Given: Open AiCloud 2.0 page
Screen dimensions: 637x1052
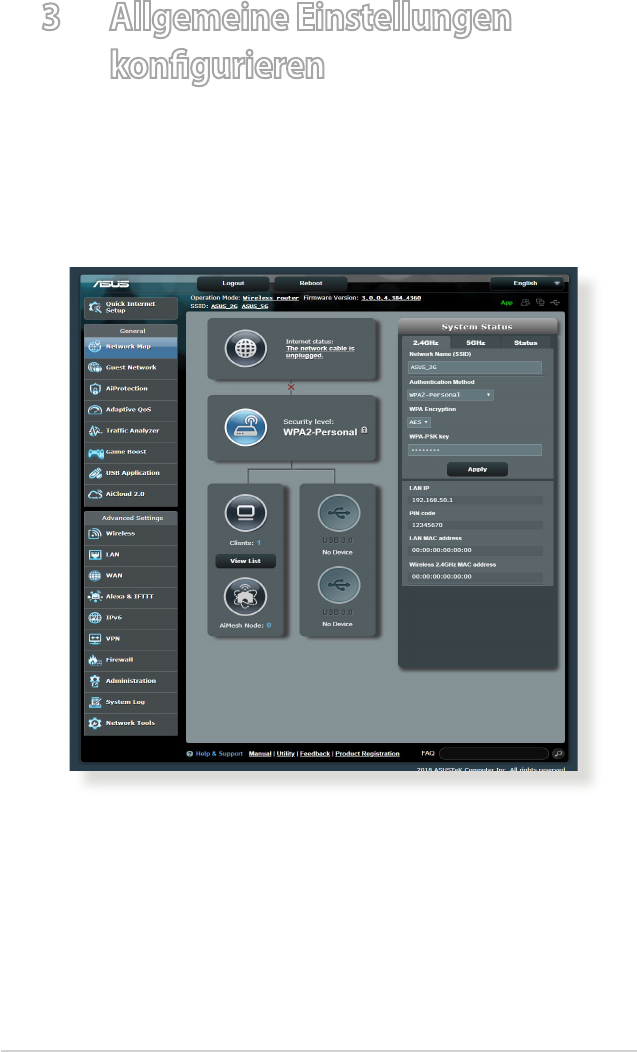Looking at the screenshot, I should (131, 494).
